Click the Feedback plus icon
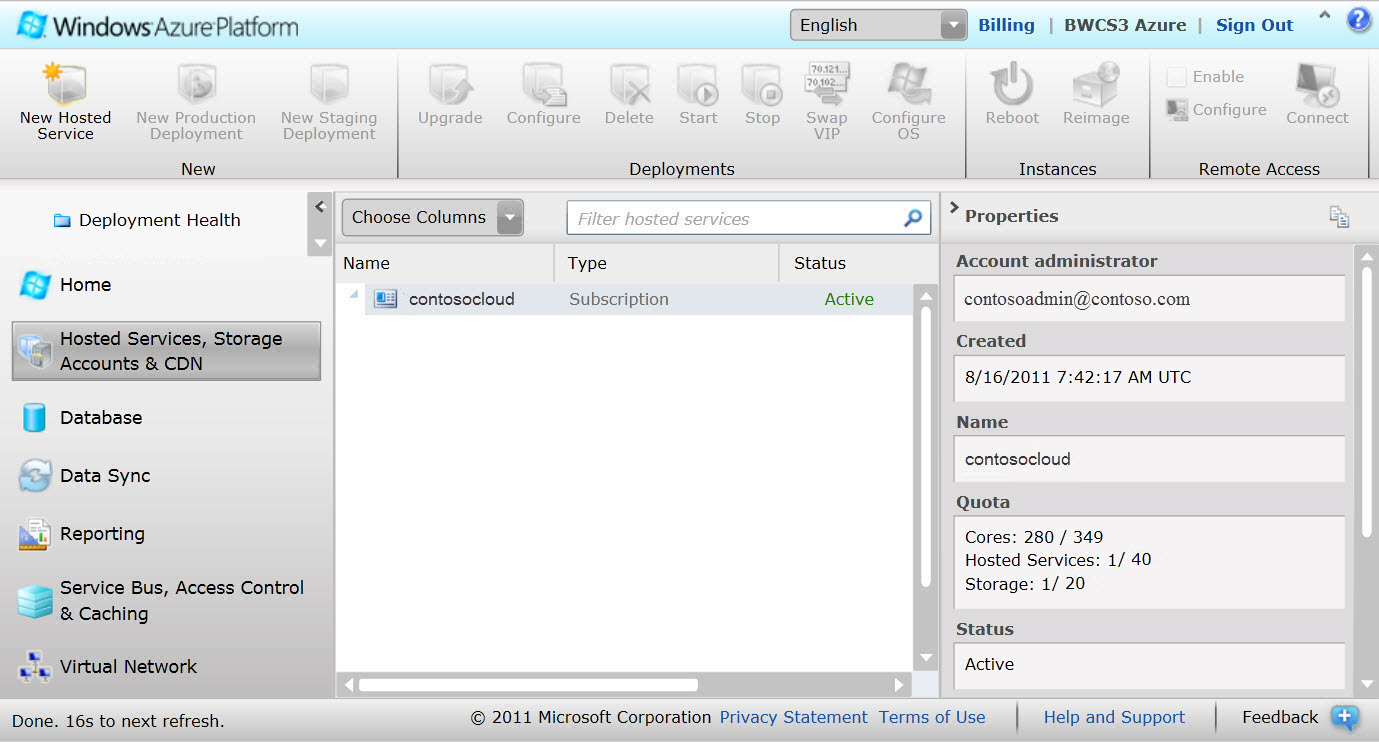Image resolution: width=1379 pixels, height=742 pixels. (1345, 717)
